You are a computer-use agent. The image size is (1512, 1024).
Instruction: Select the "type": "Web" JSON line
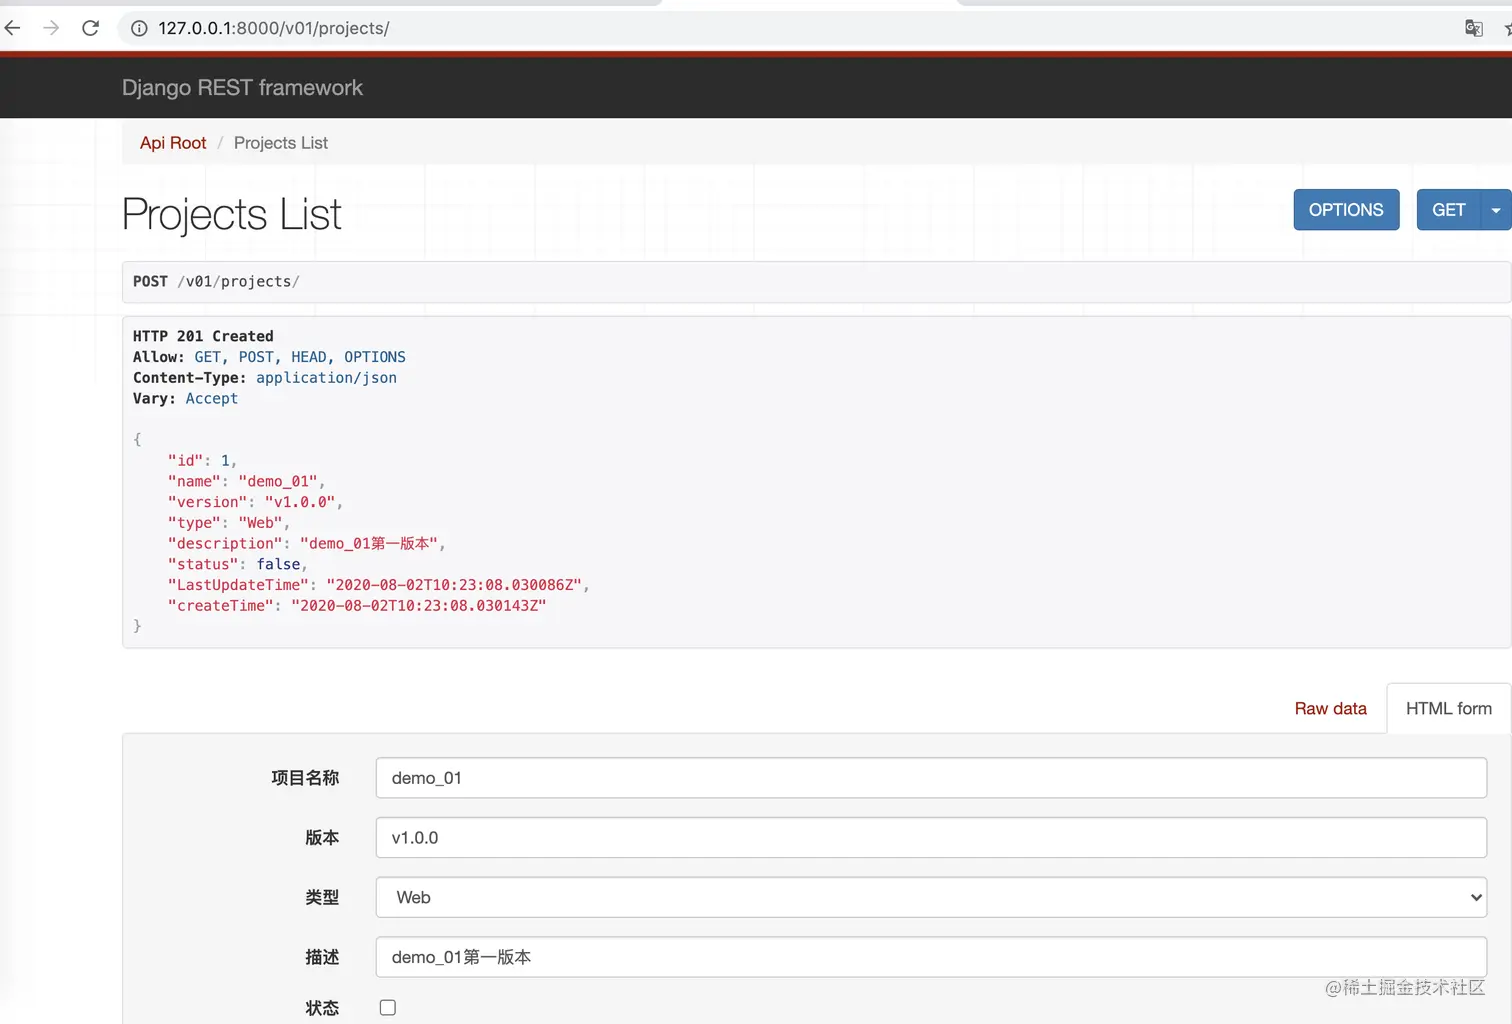[x=228, y=523]
